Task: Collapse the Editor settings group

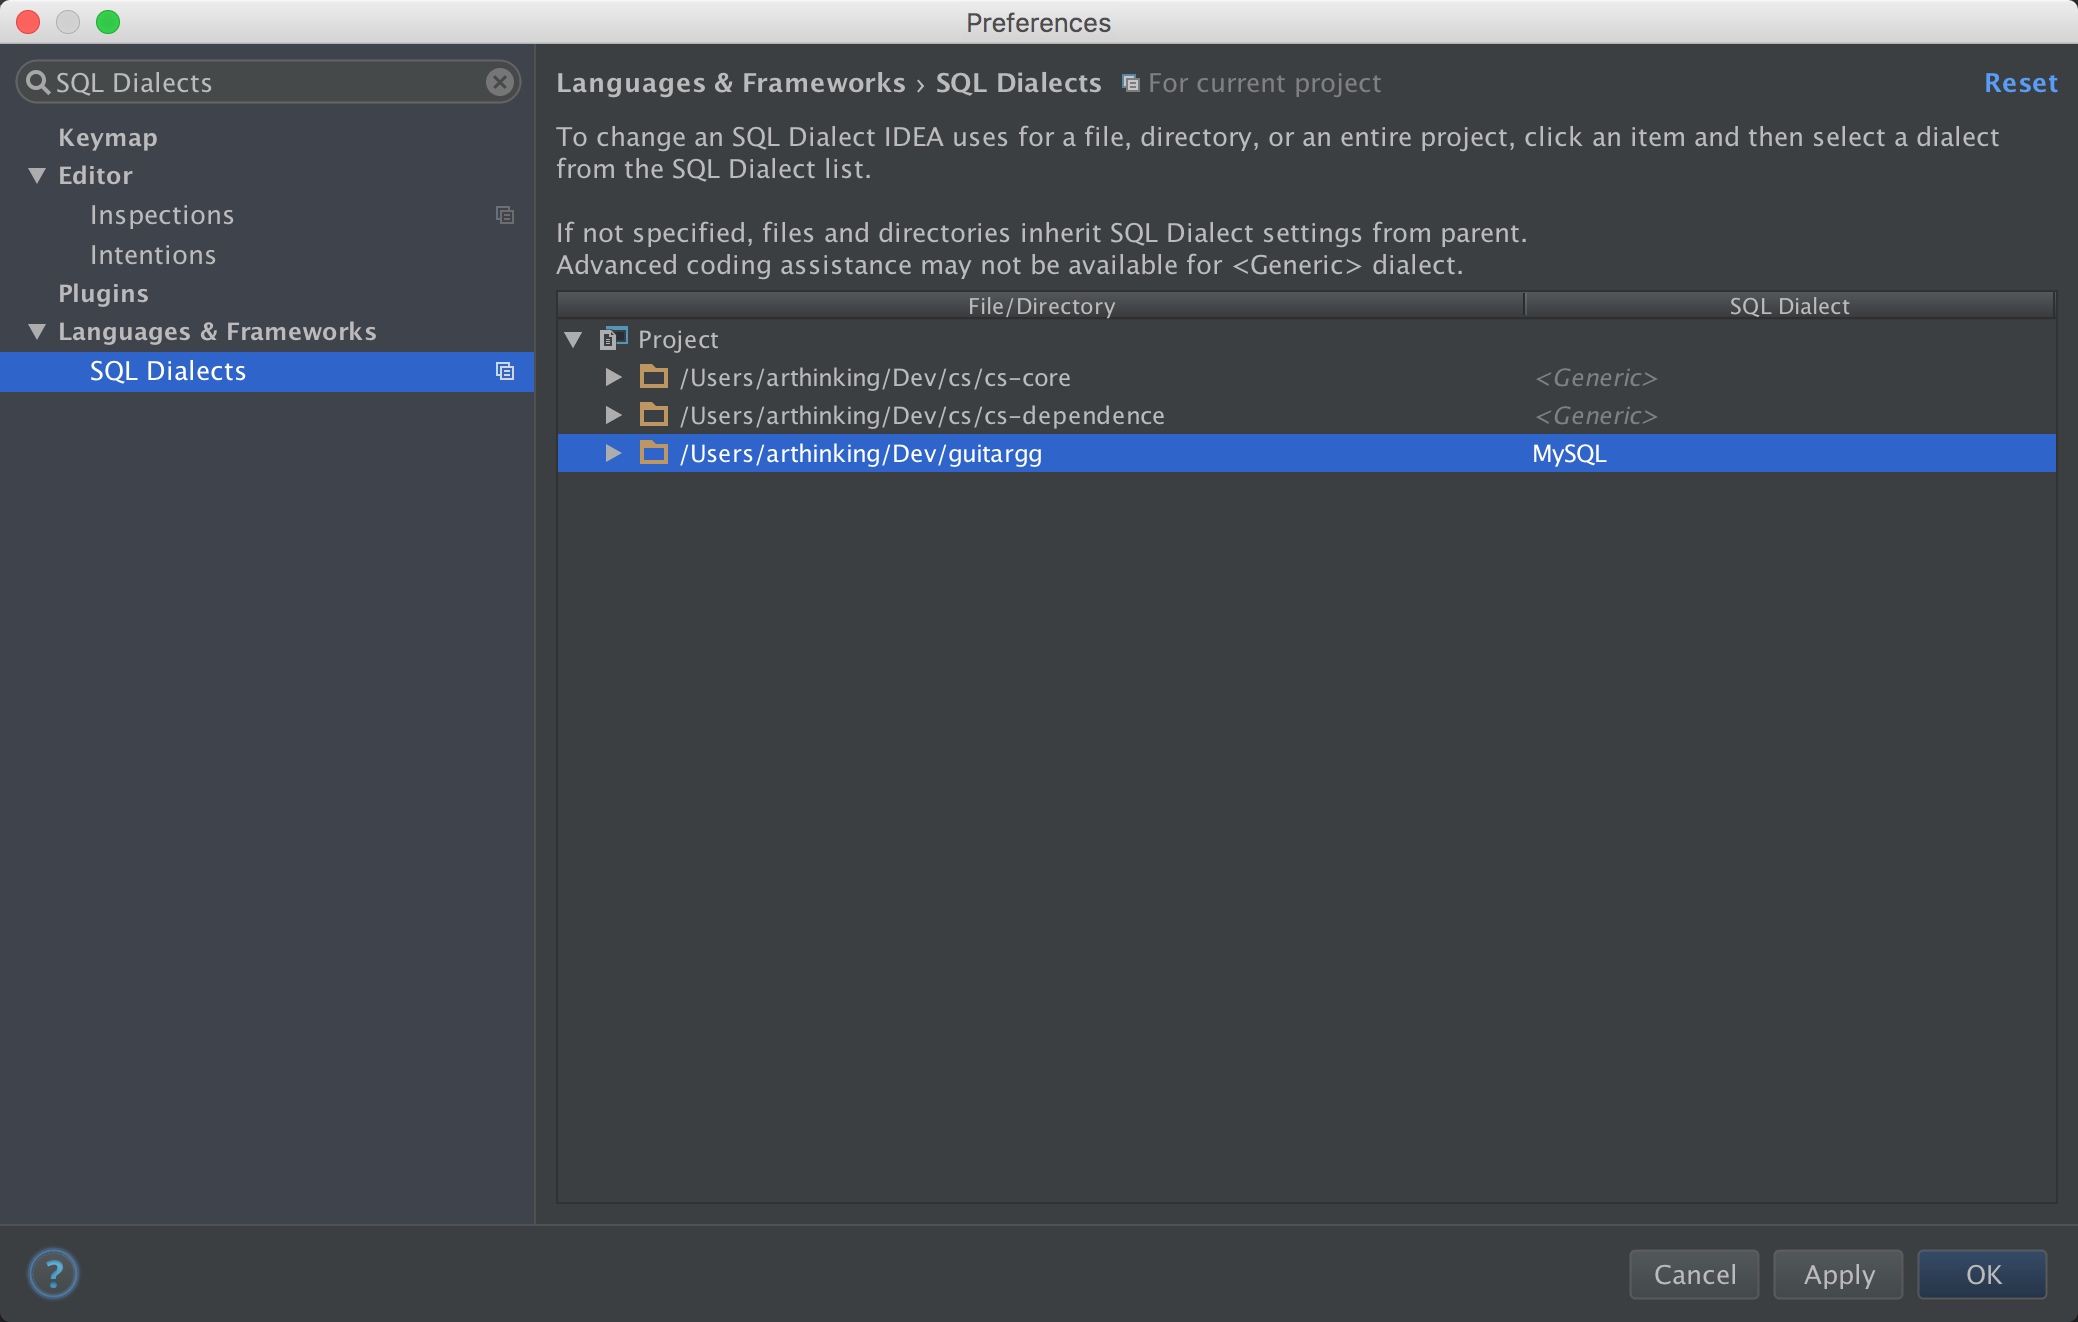Action: tap(37, 176)
